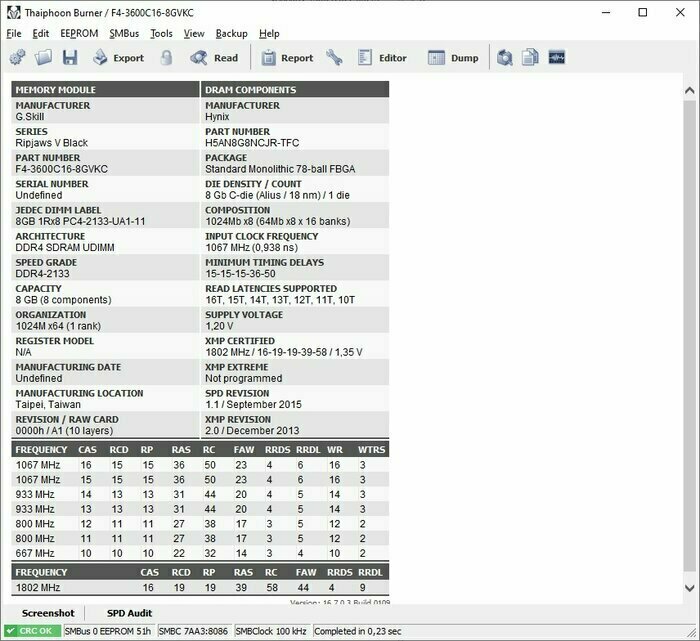Click the copy pages toolbar icon

click(530, 58)
